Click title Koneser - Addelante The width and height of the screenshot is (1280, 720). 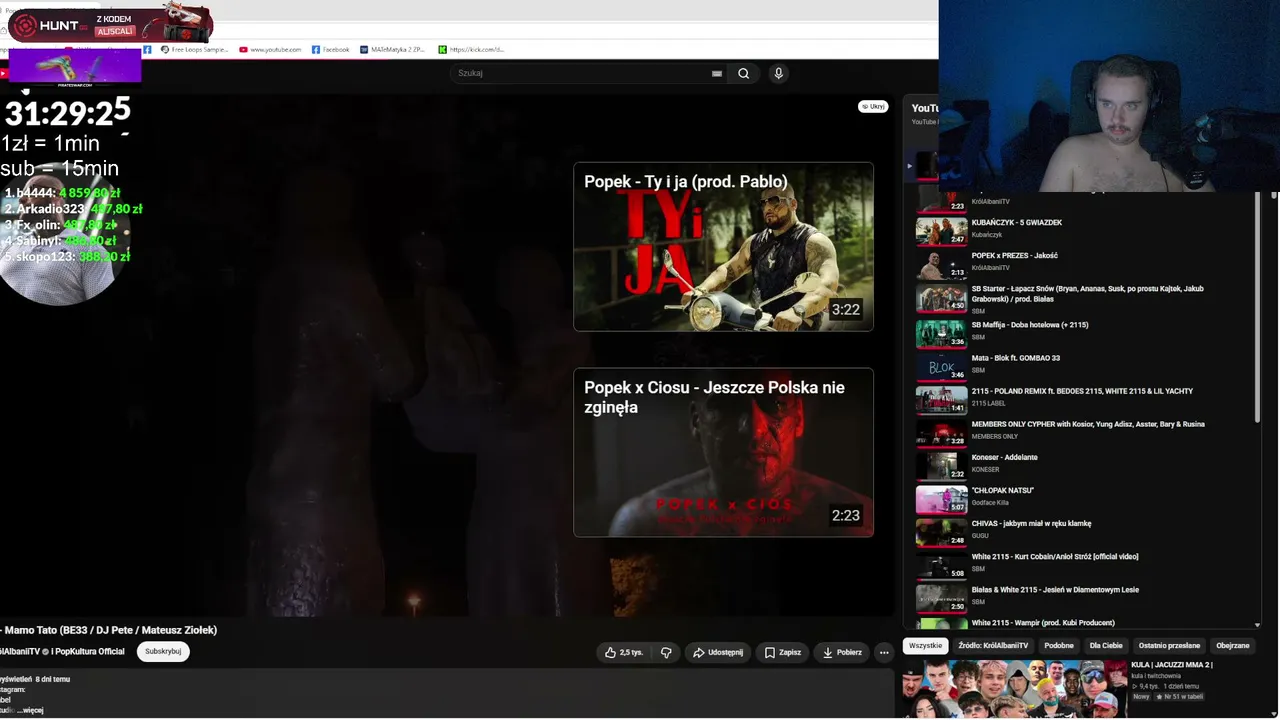(x=1005, y=457)
